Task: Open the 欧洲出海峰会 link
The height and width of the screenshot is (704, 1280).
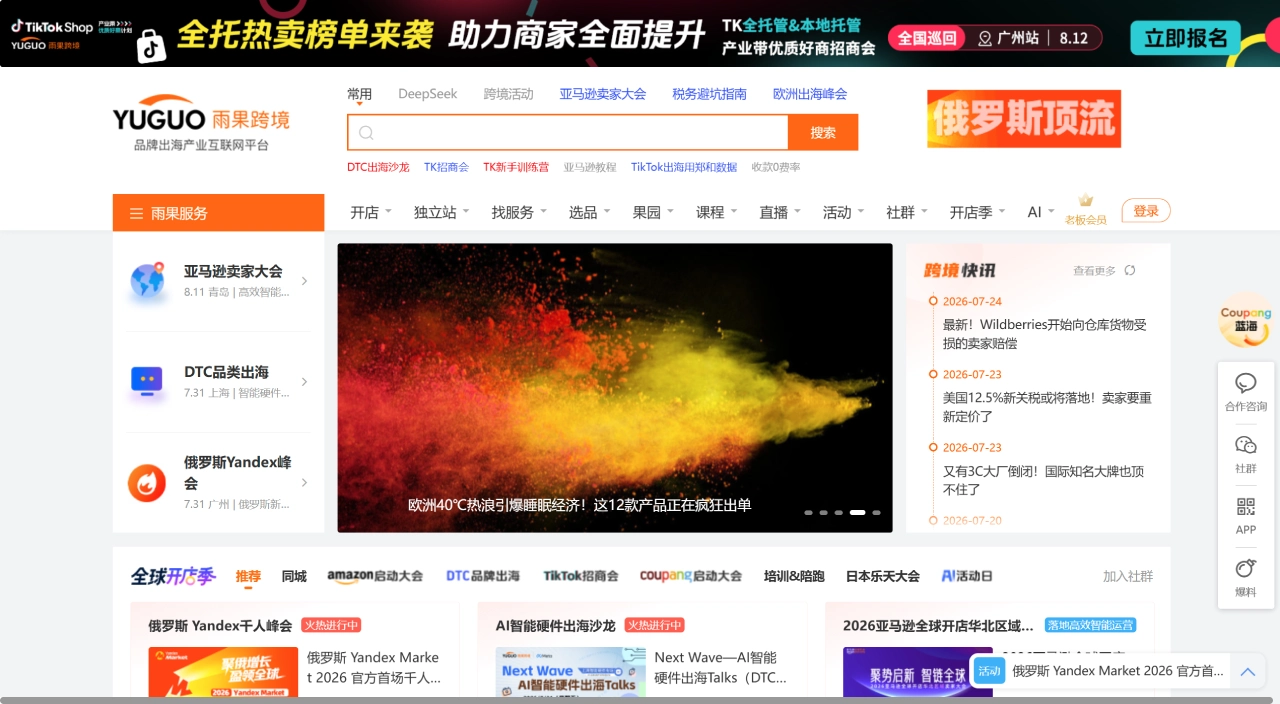Action: pyautogui.click(x=810, y=94)
